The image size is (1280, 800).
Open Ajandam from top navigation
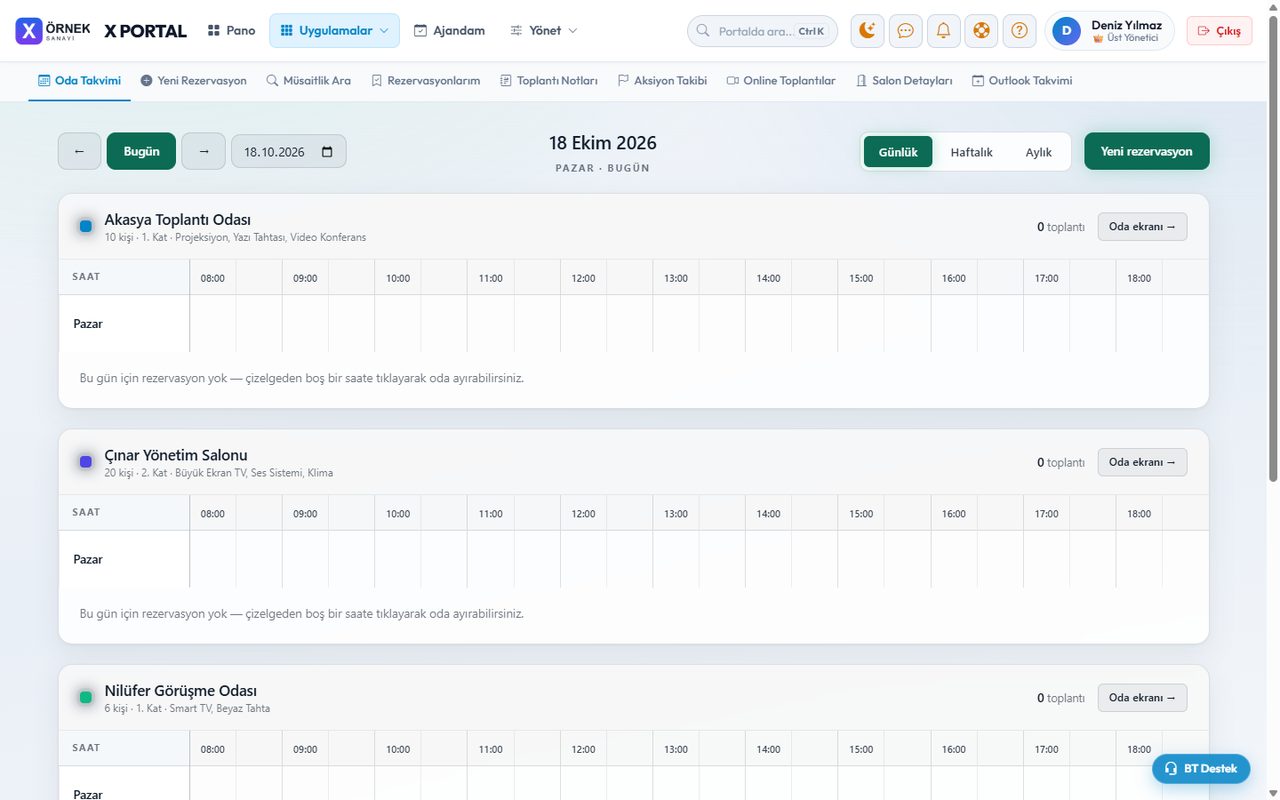450,31
